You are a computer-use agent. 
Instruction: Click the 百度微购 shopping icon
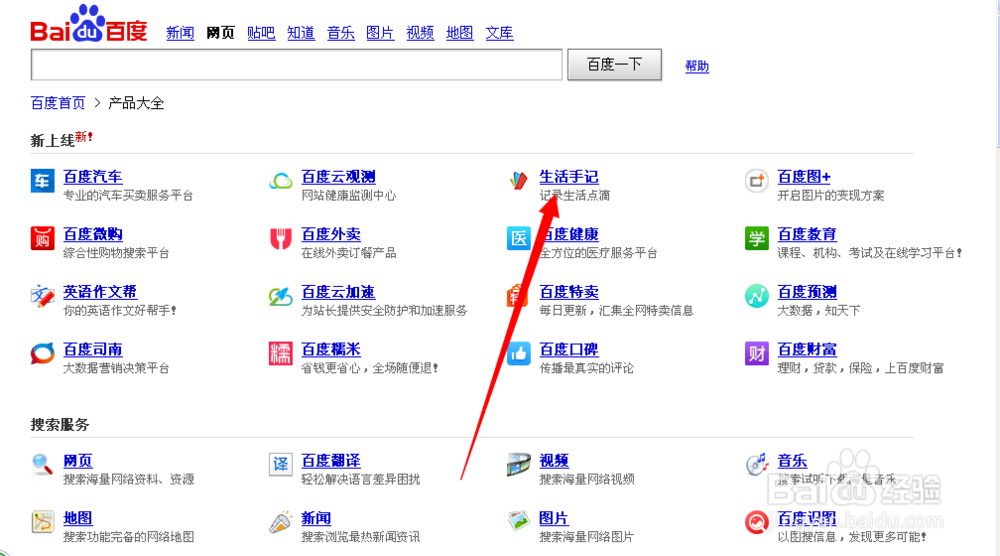(x=43, y=238)
